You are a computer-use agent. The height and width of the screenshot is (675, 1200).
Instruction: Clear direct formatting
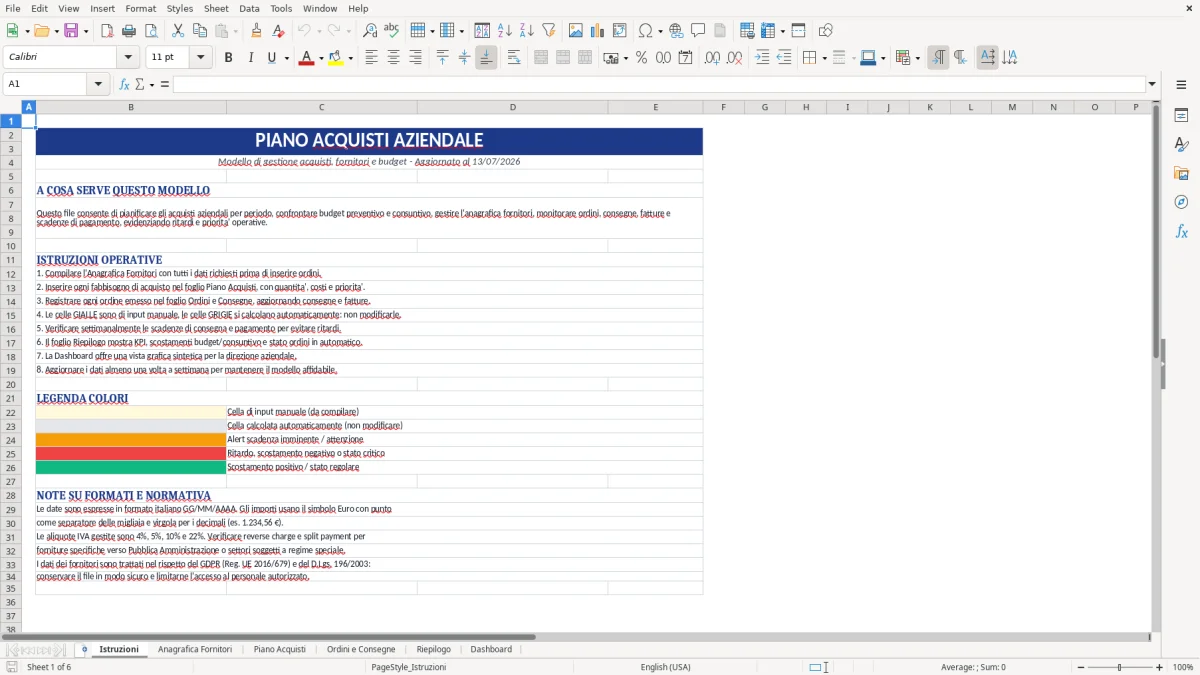(277, 31)
